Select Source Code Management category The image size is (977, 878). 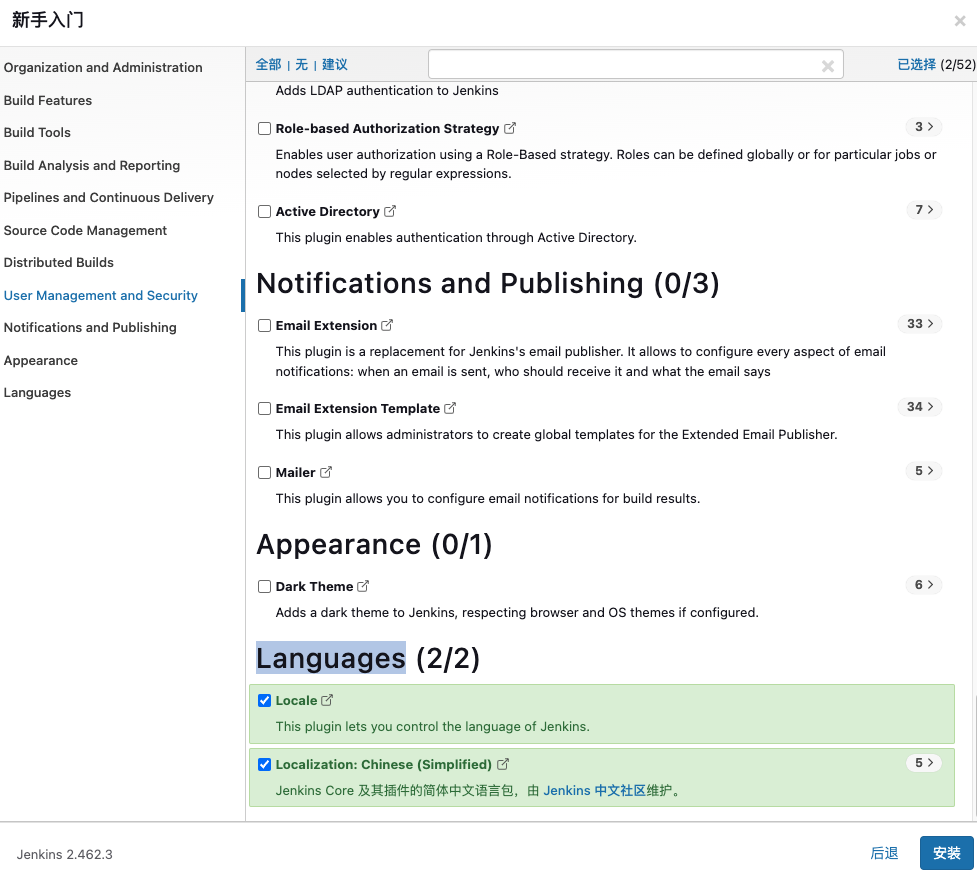(x=85, y=231)
